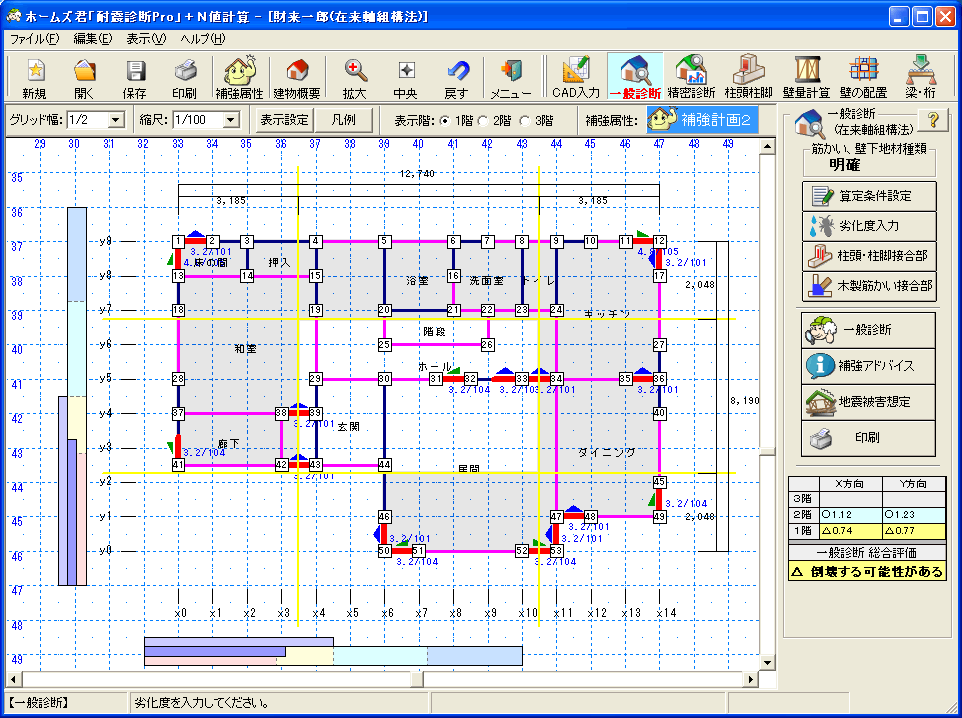Viewport: 962px width, 718px height.
Task: Click the 壁量計算 toolbar icon
Action: (805, 78)
